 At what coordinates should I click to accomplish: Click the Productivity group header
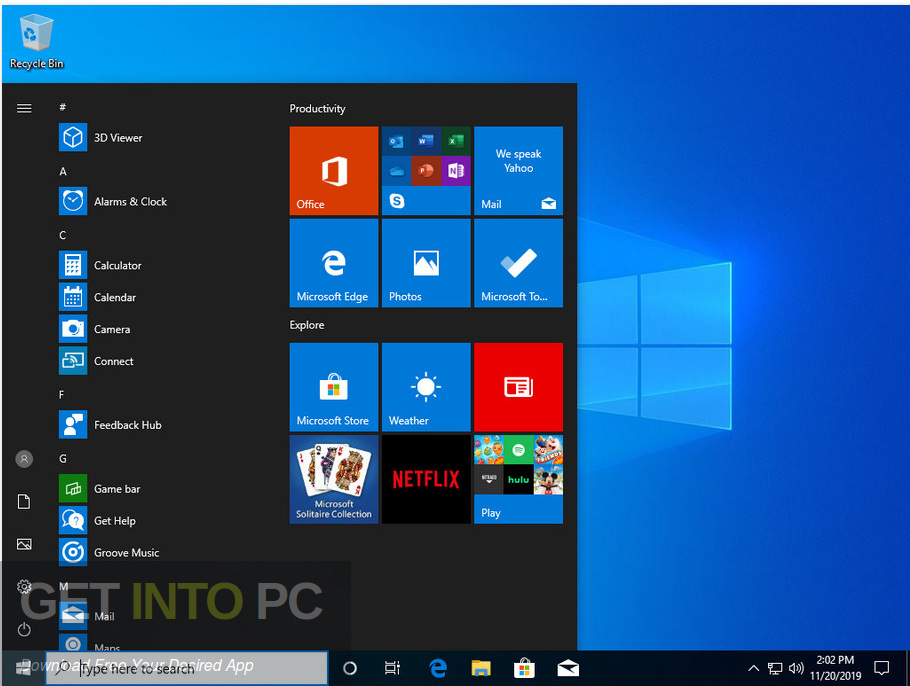[x=317, y=109]
